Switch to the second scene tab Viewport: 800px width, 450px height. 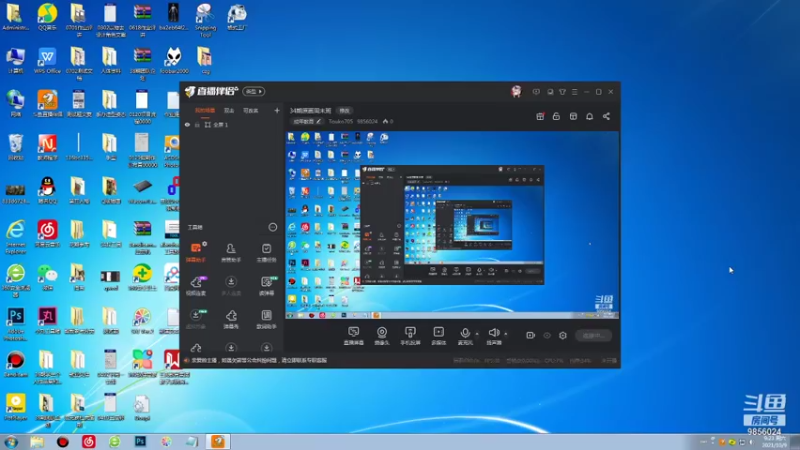click(229, 111)
